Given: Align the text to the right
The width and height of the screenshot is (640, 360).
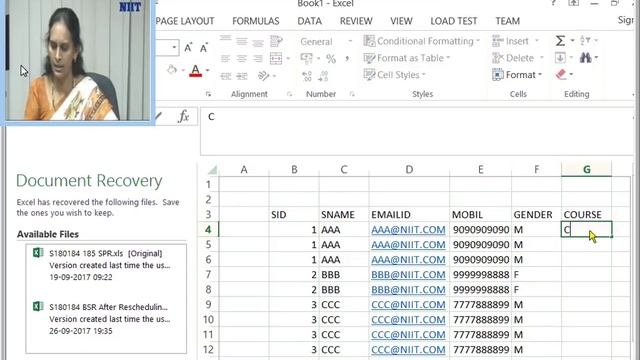Looking at the screenshot, I should 258,58.
